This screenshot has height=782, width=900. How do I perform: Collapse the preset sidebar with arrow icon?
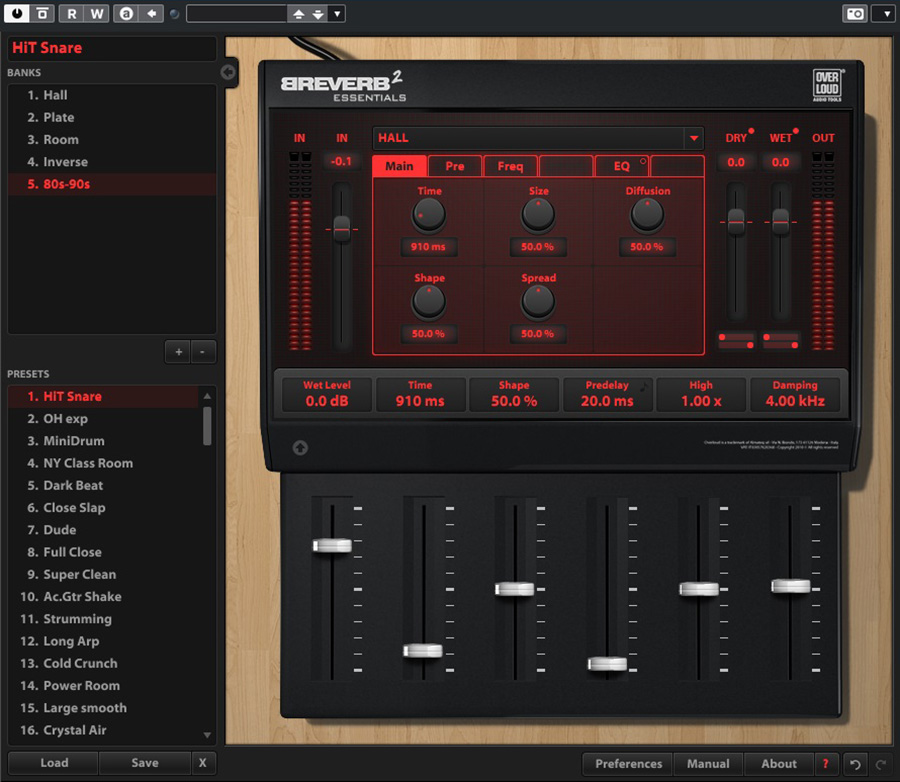pos(228,72)
